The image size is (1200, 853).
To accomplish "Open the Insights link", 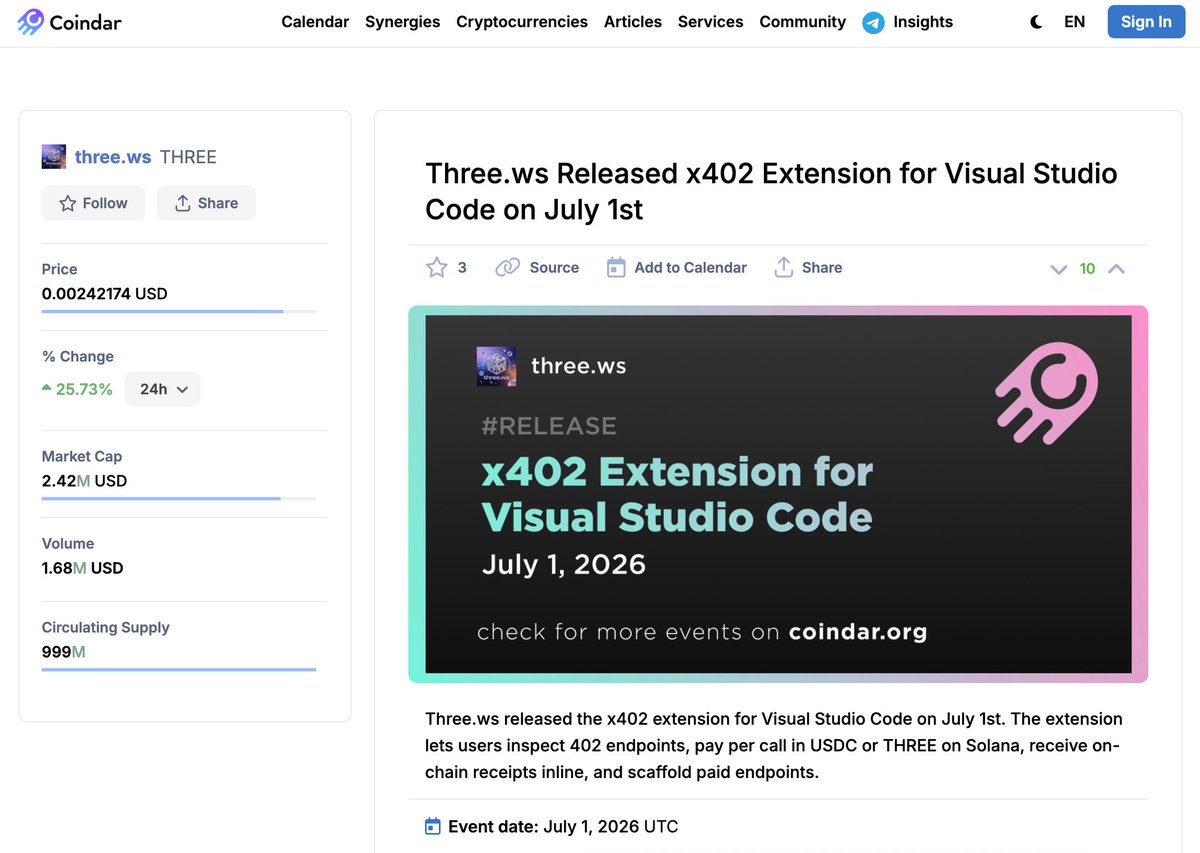I will pyautogui.click(x=923, y=21).
